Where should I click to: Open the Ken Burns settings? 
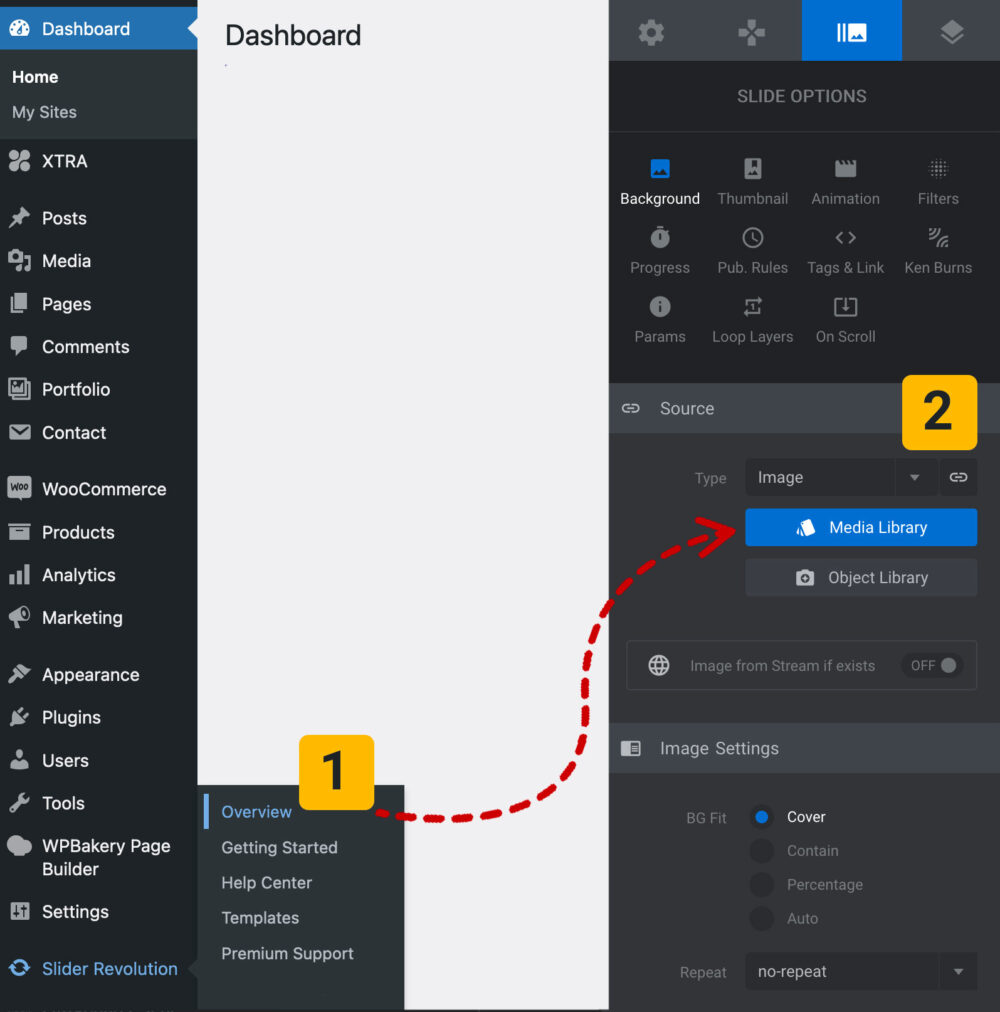[x=937, y=250]
